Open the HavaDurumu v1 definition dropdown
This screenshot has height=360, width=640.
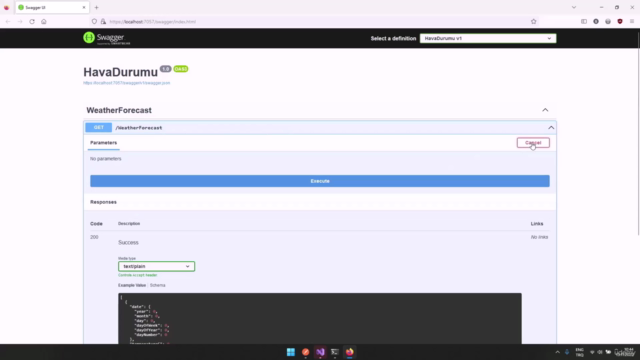[x=488, y=38]
